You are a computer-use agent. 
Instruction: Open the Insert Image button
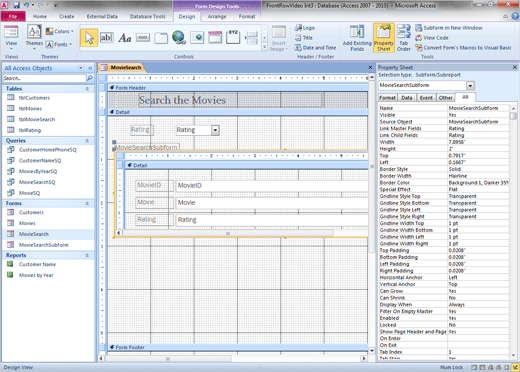click(x=279, y=38)
